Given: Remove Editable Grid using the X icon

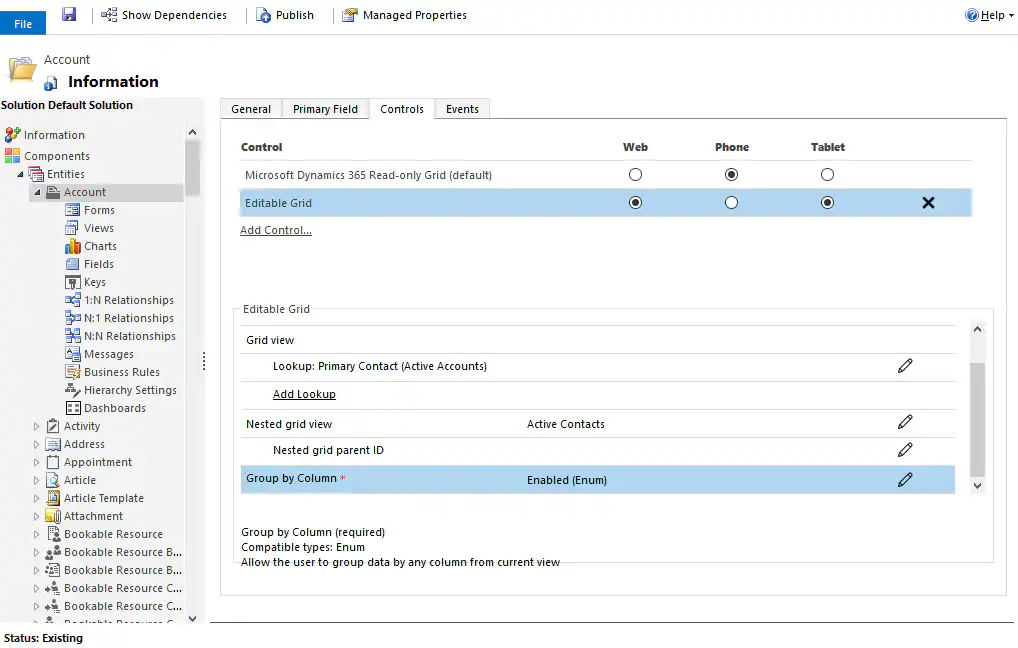Looking at the screenshot, I should point(928,202).
